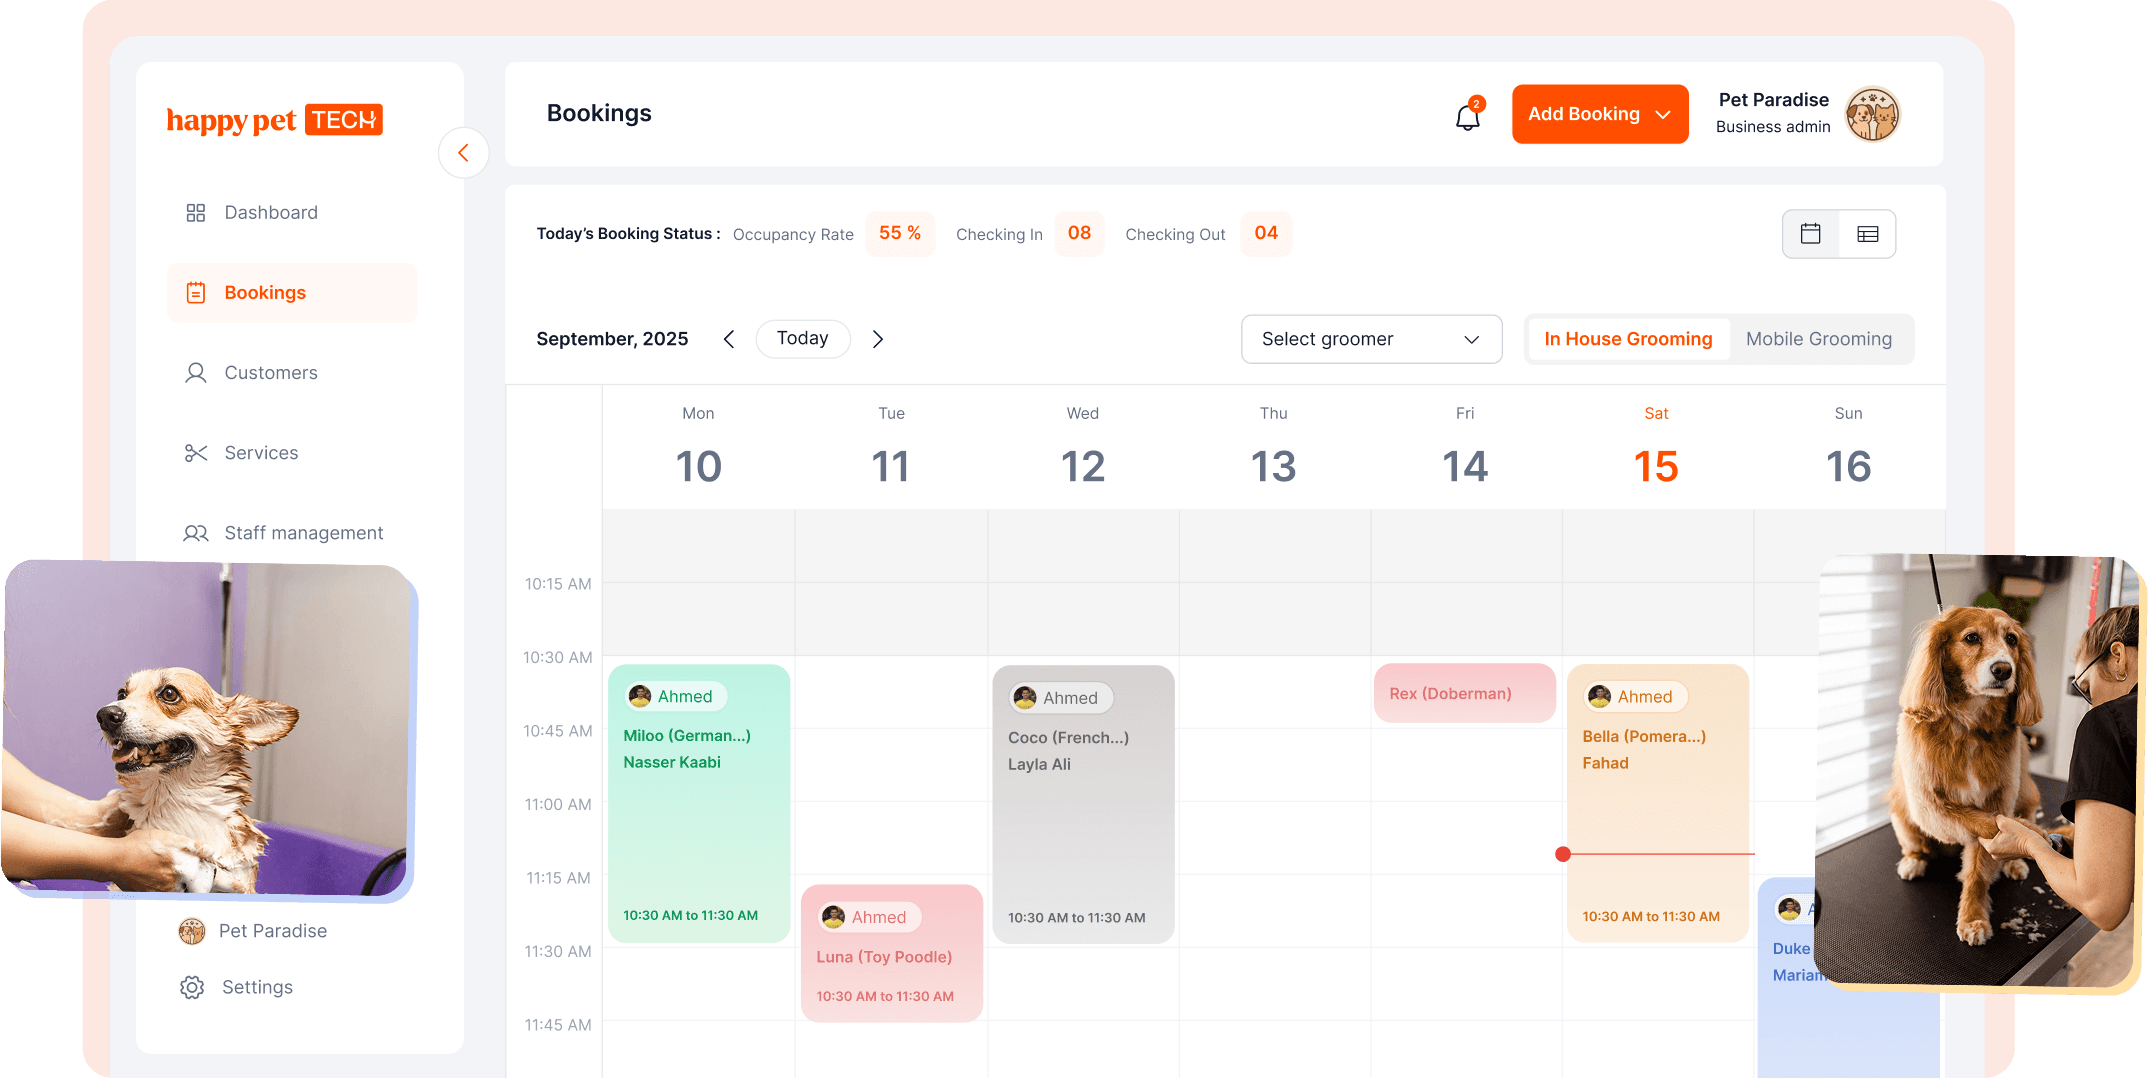Screen dimensions: 2148x1078
Task: Toggle to Mobile Grooming
Action: click(x=1818, y=339)
